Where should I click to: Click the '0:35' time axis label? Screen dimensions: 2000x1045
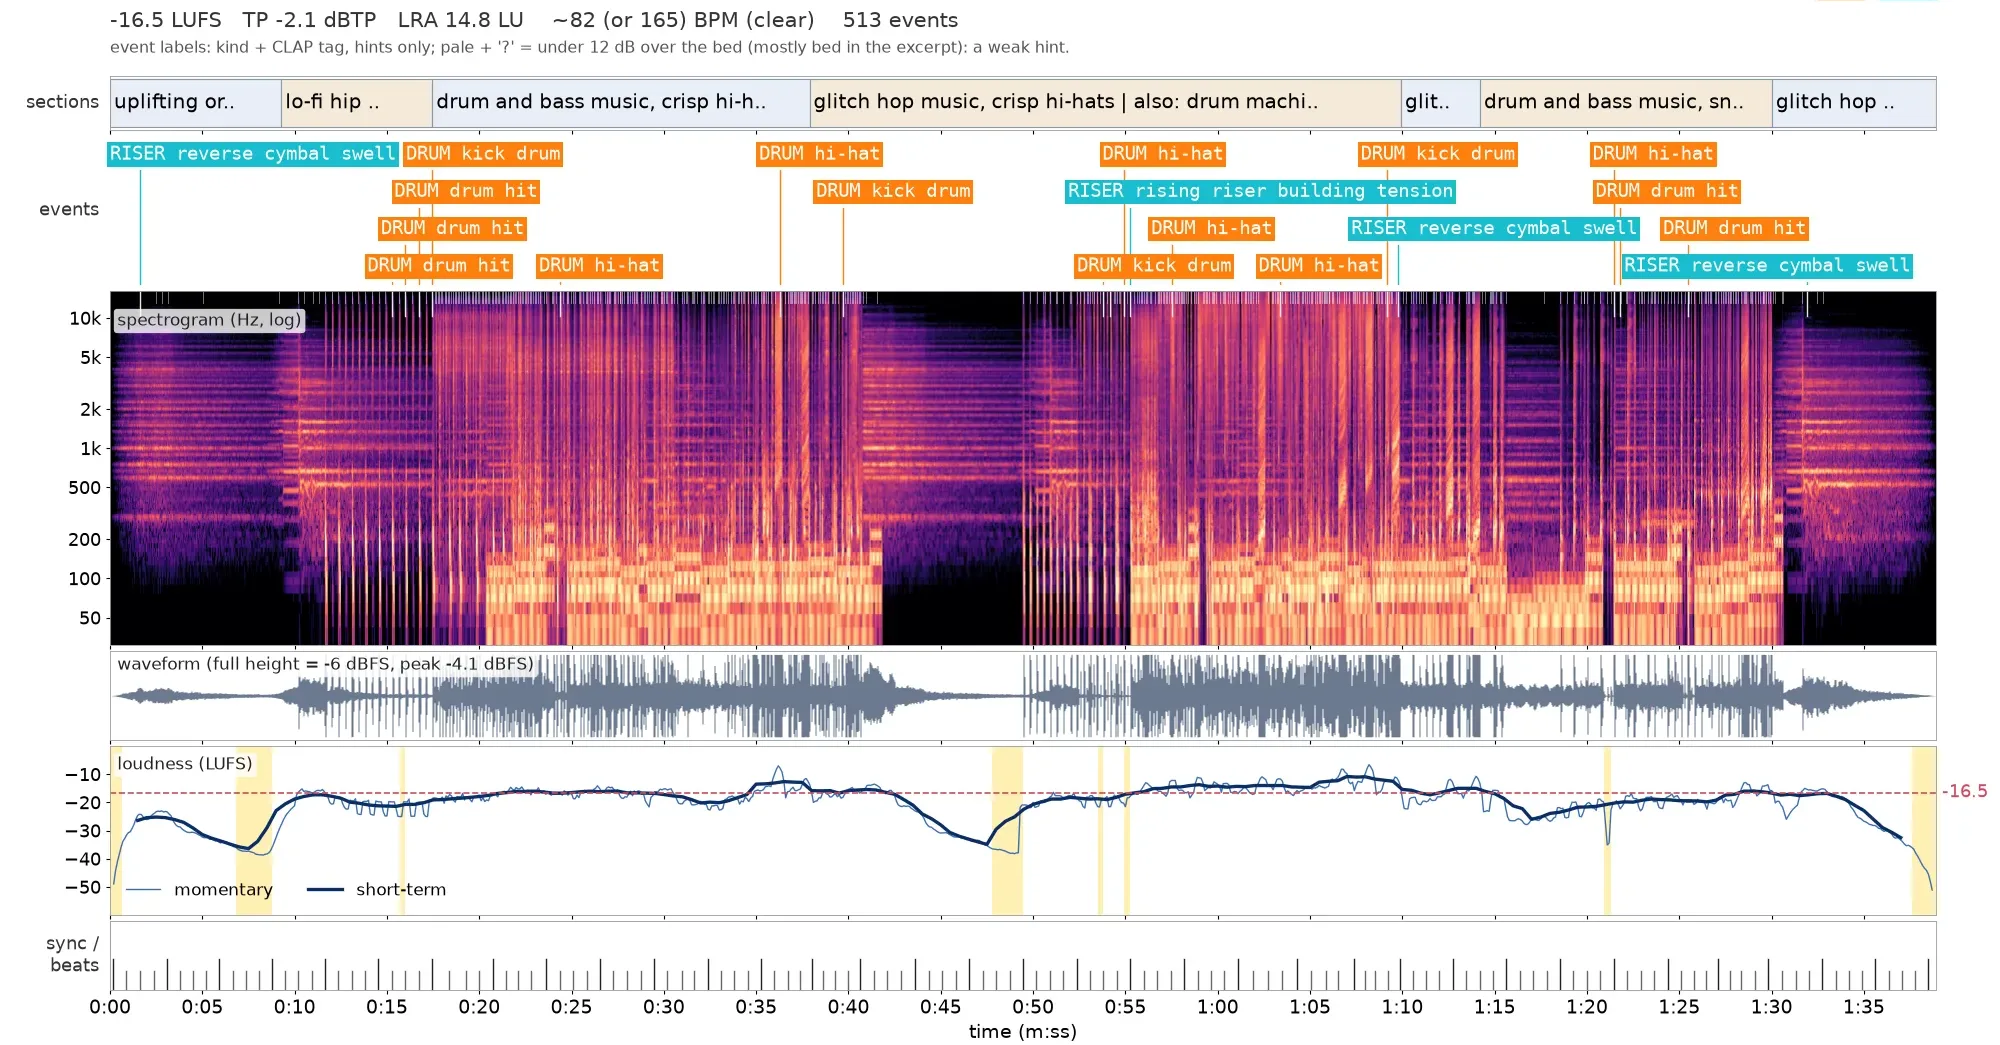[756, 1007]
